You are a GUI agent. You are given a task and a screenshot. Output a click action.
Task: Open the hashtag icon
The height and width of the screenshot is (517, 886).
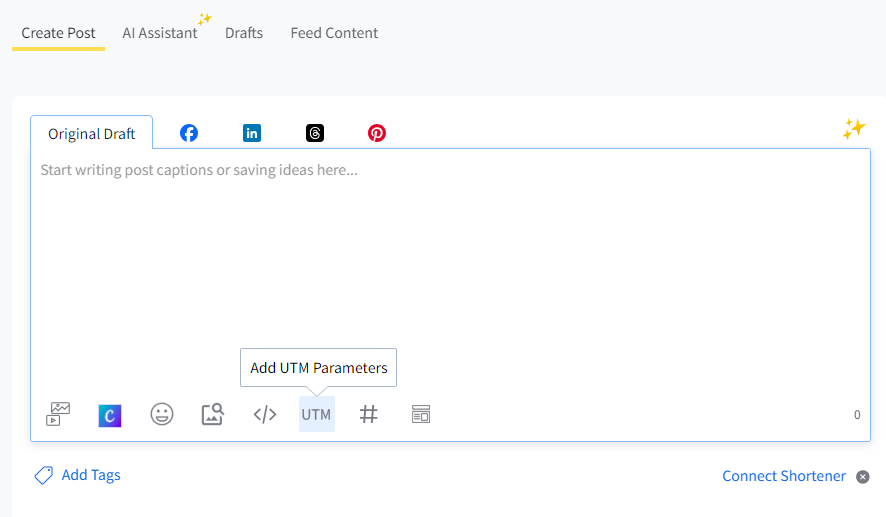[x=369, y=414]
